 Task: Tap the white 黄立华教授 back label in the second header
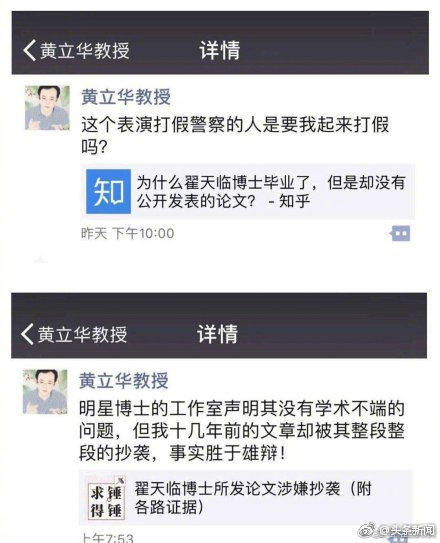tap(82, 335)
